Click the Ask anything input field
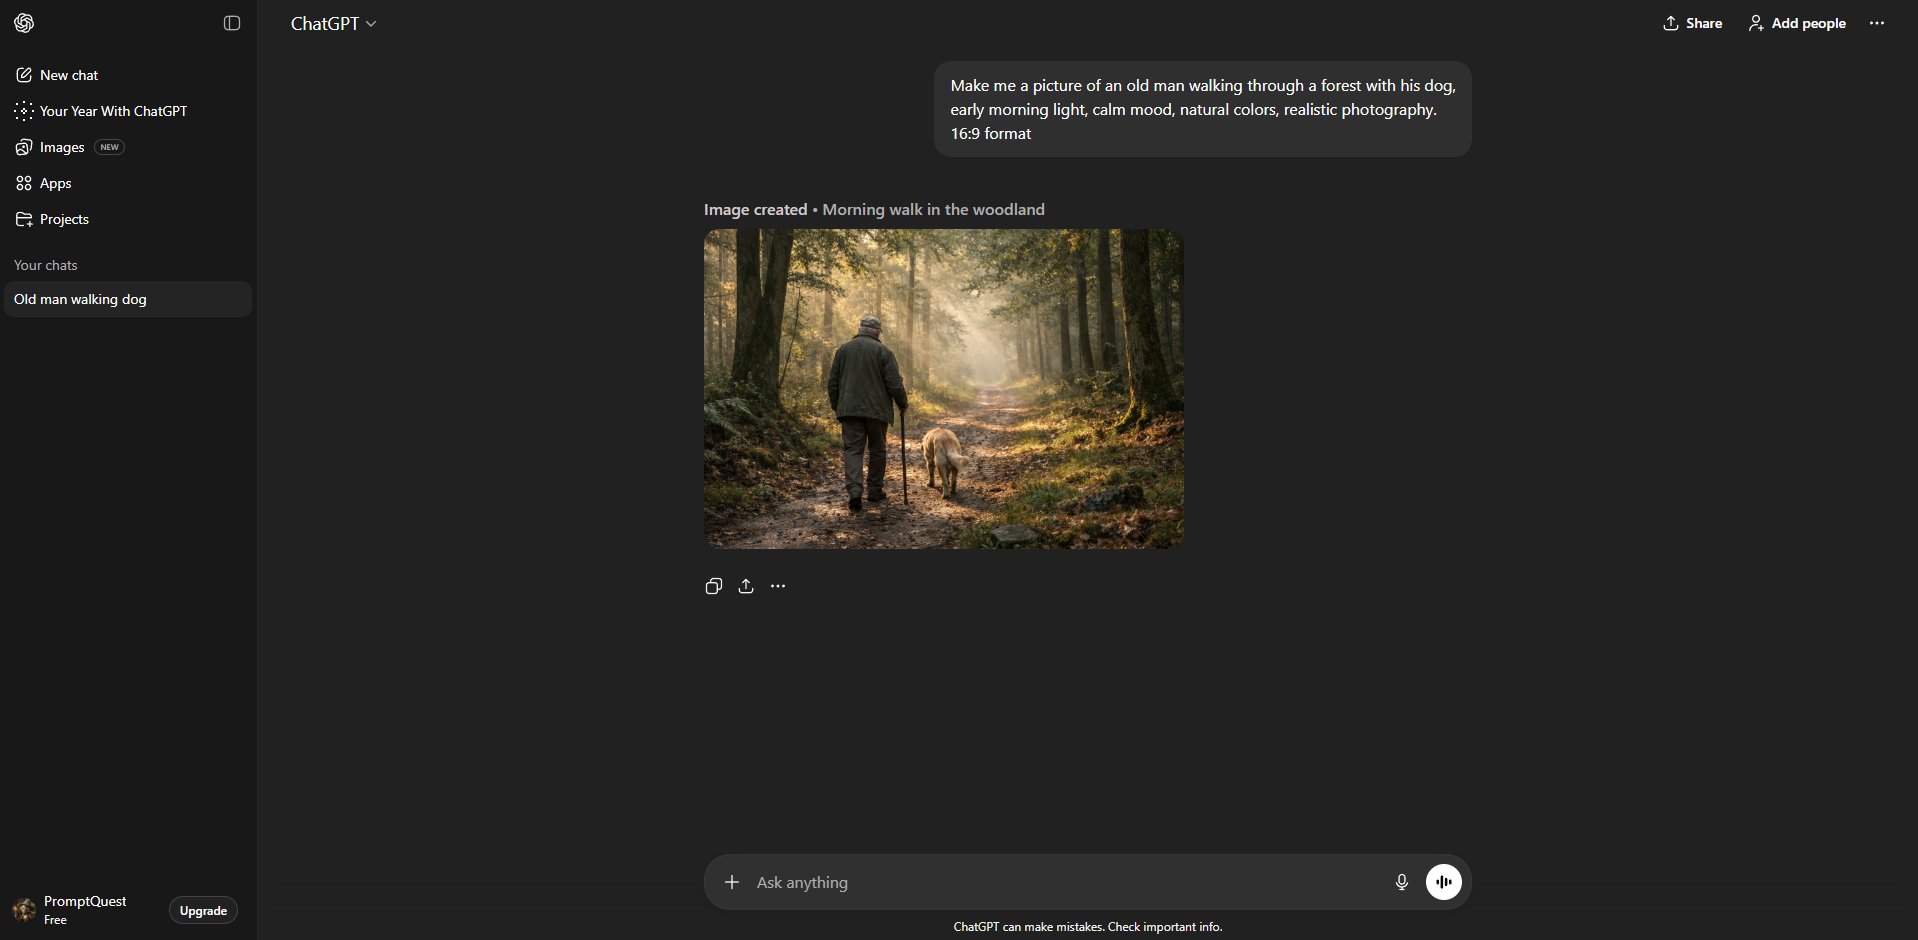Image resolution: width=1918 pixels, height=940 pixels. [1060, 882]
